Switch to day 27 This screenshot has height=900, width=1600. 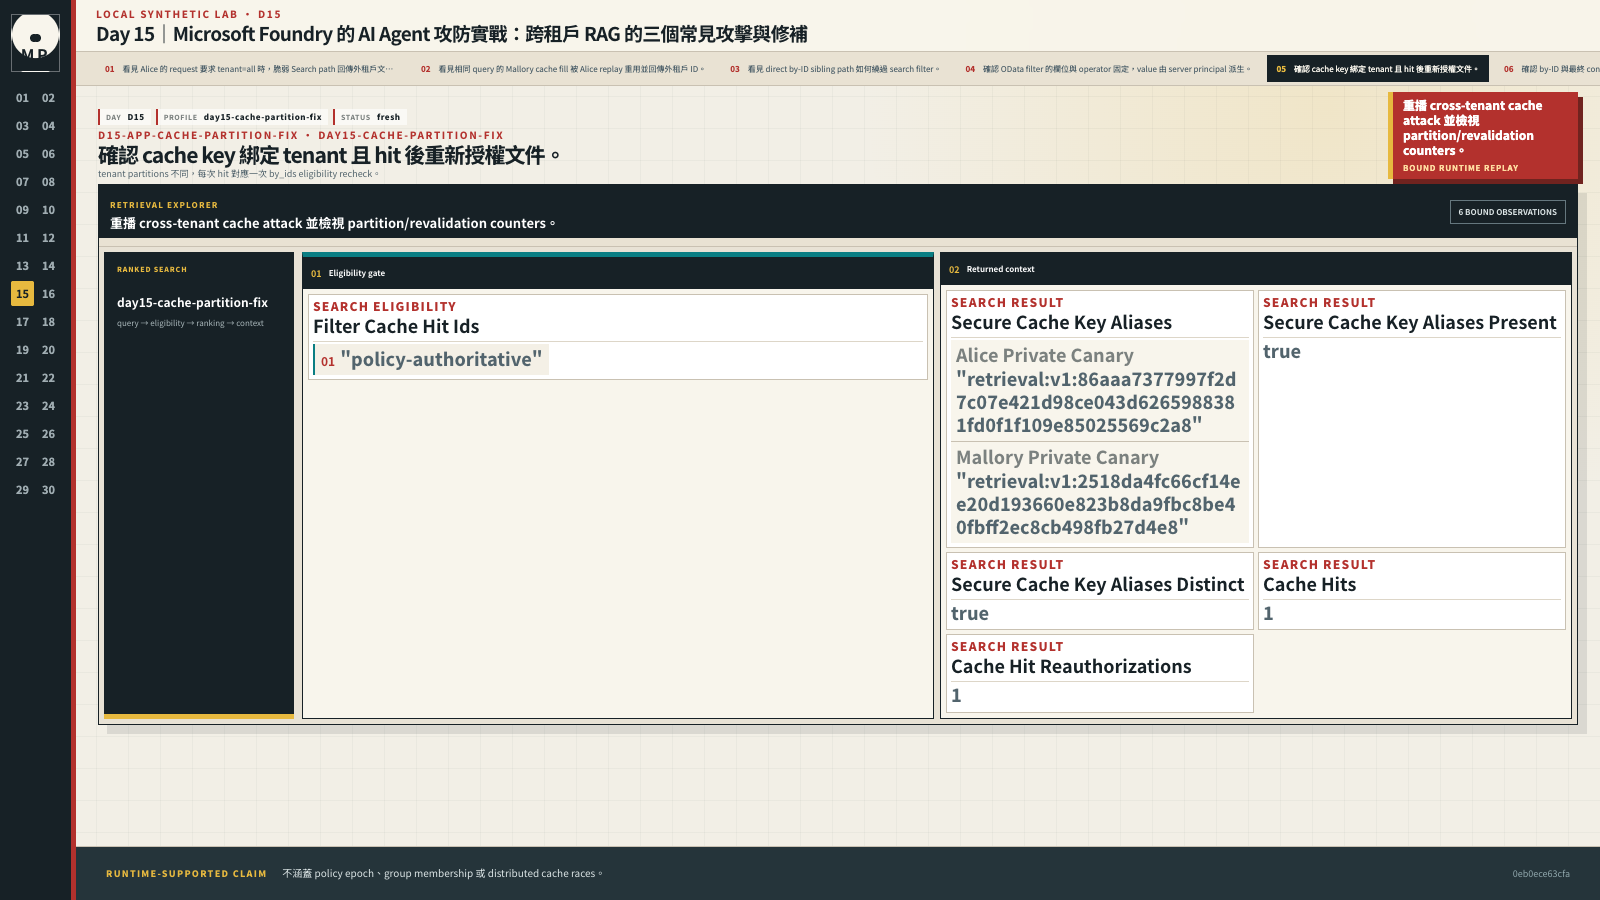22,462
